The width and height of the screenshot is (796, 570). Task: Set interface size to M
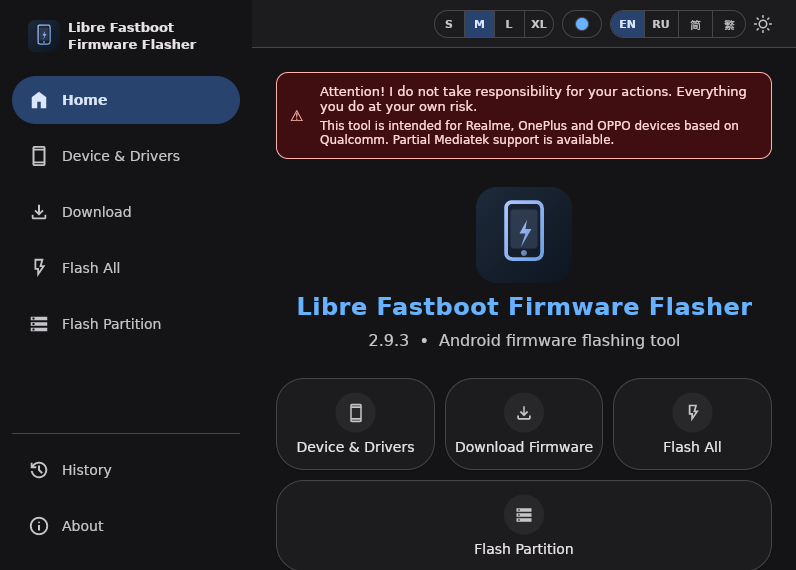(479, 24)
